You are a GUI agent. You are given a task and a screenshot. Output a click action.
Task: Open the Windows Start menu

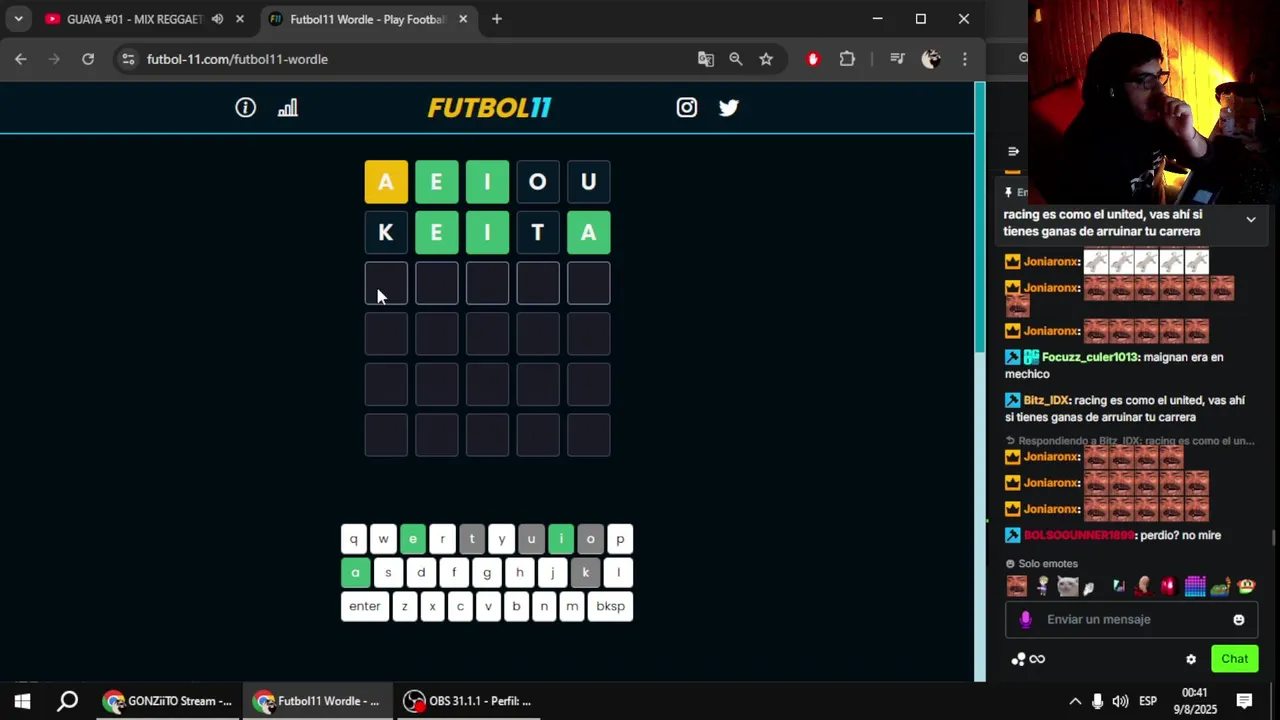point(22,701)
